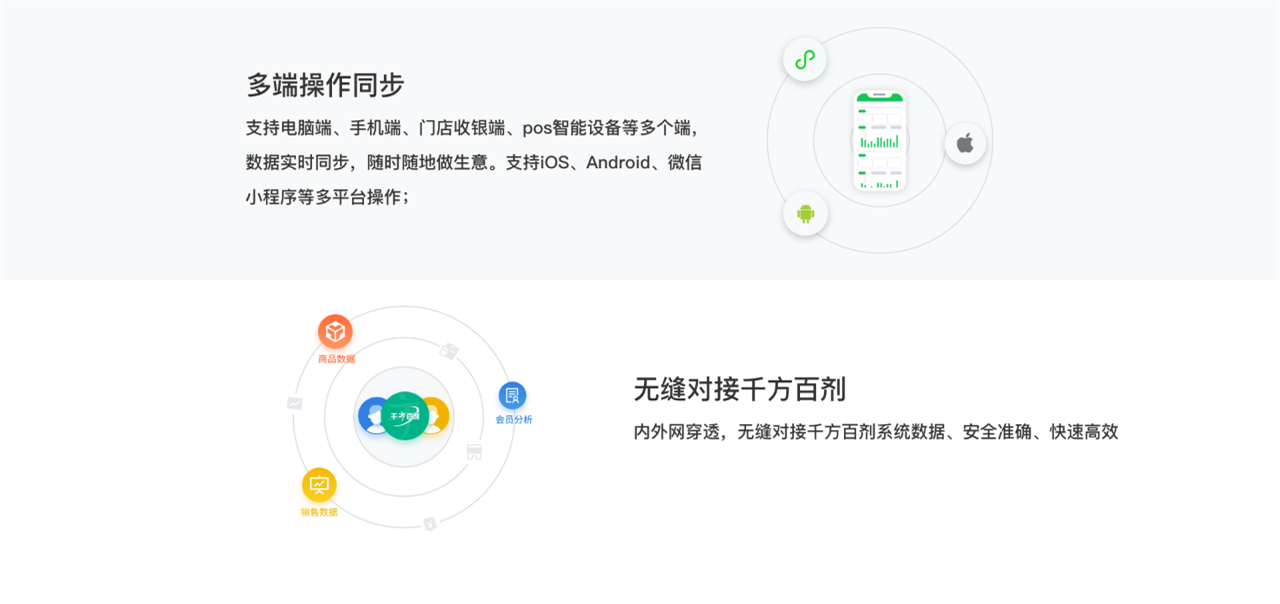Click the blue 会员分析 icon

click(x=512, y=395)
